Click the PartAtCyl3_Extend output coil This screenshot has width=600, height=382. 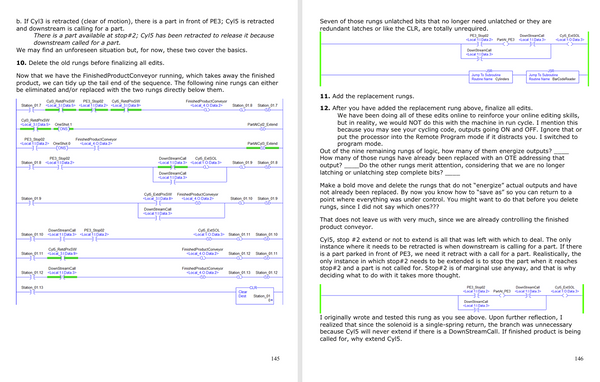(262, 148)
